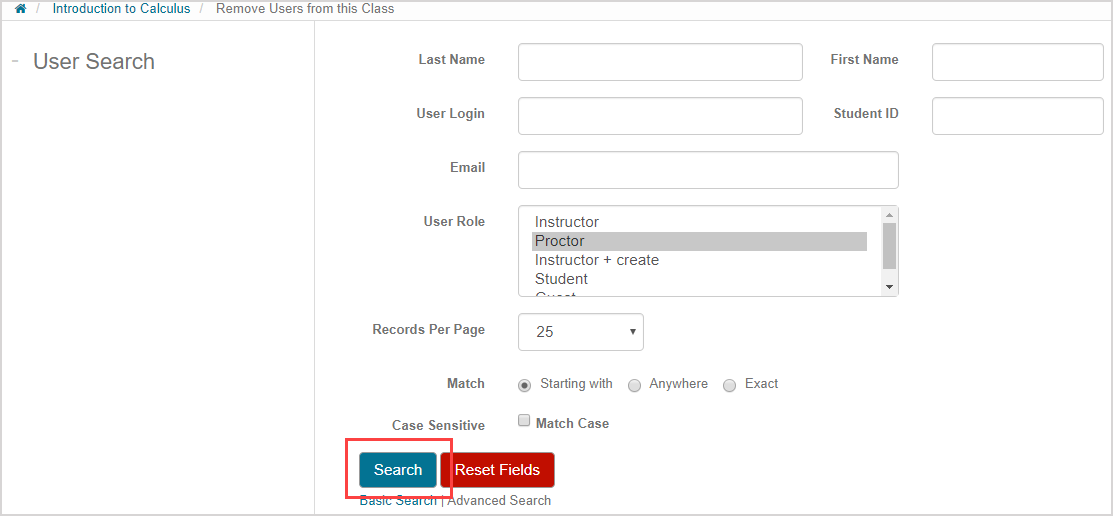This screenshot has height=516, width=1113.
Task: Select Proctor role in the list
Action: pos(560,241)
